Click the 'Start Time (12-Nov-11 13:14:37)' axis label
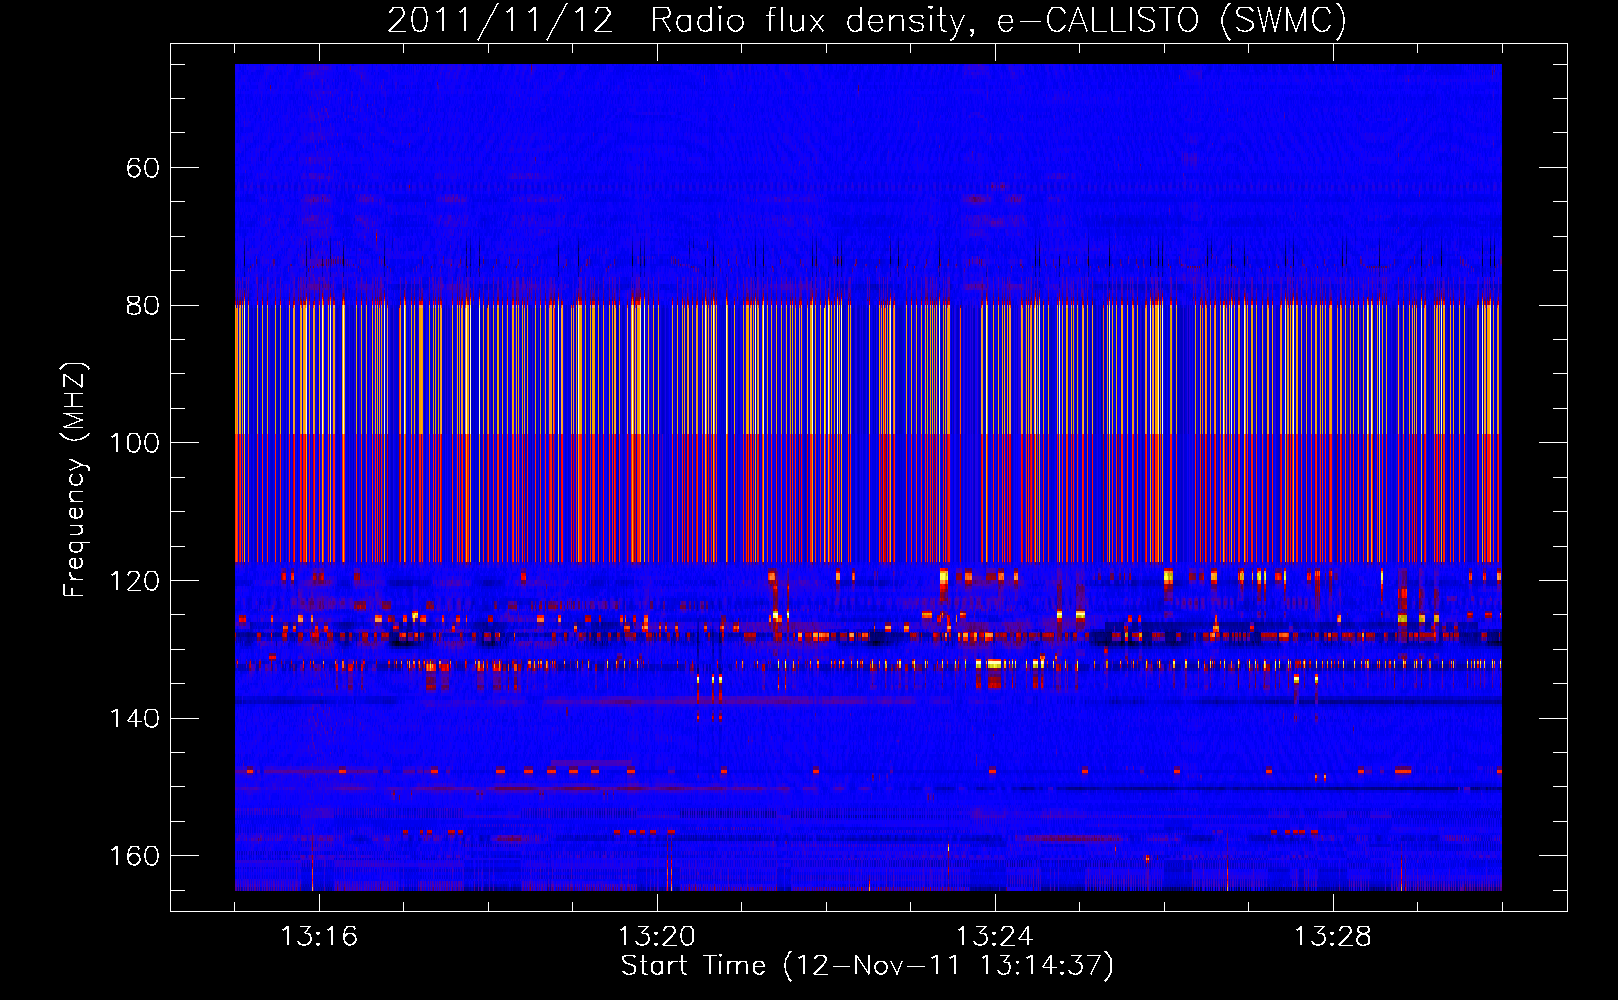Image resolution: width=1618 pixels, height=1000 pixels. click(x=867, y=966)
